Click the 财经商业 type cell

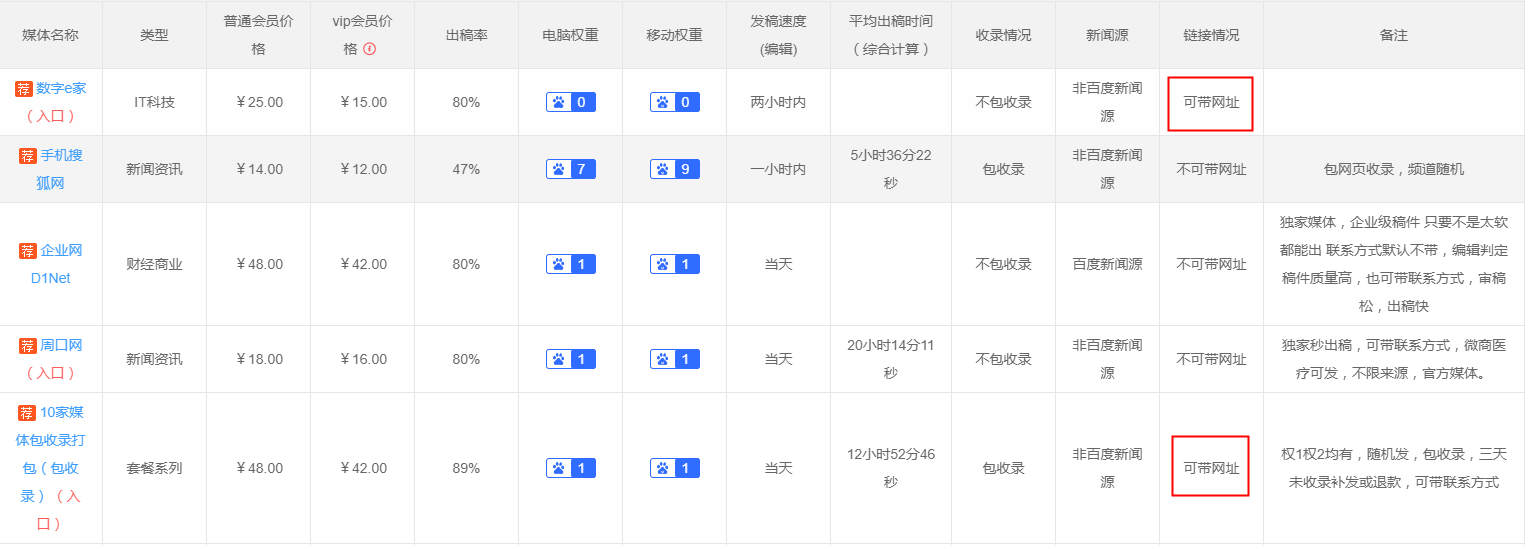[x=154, y=264]
